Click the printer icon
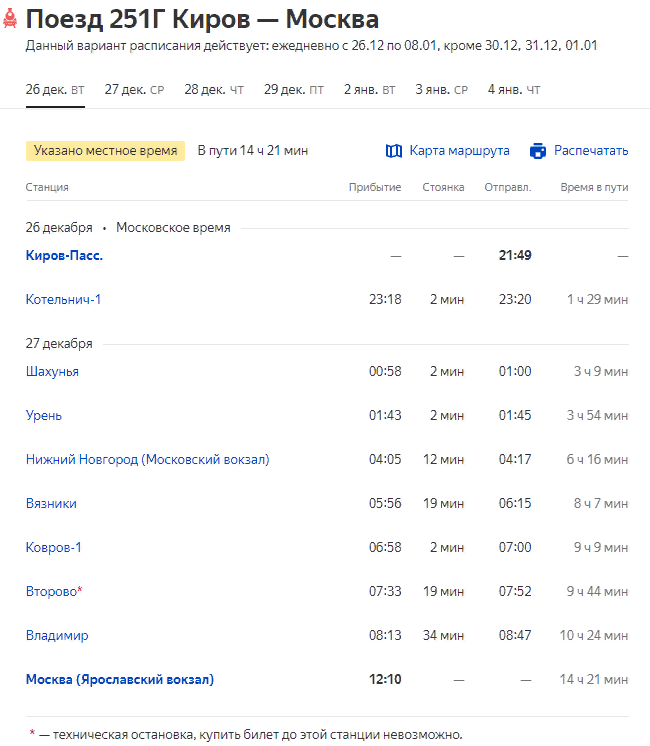 pyautogui.click(x=538, y=151)
